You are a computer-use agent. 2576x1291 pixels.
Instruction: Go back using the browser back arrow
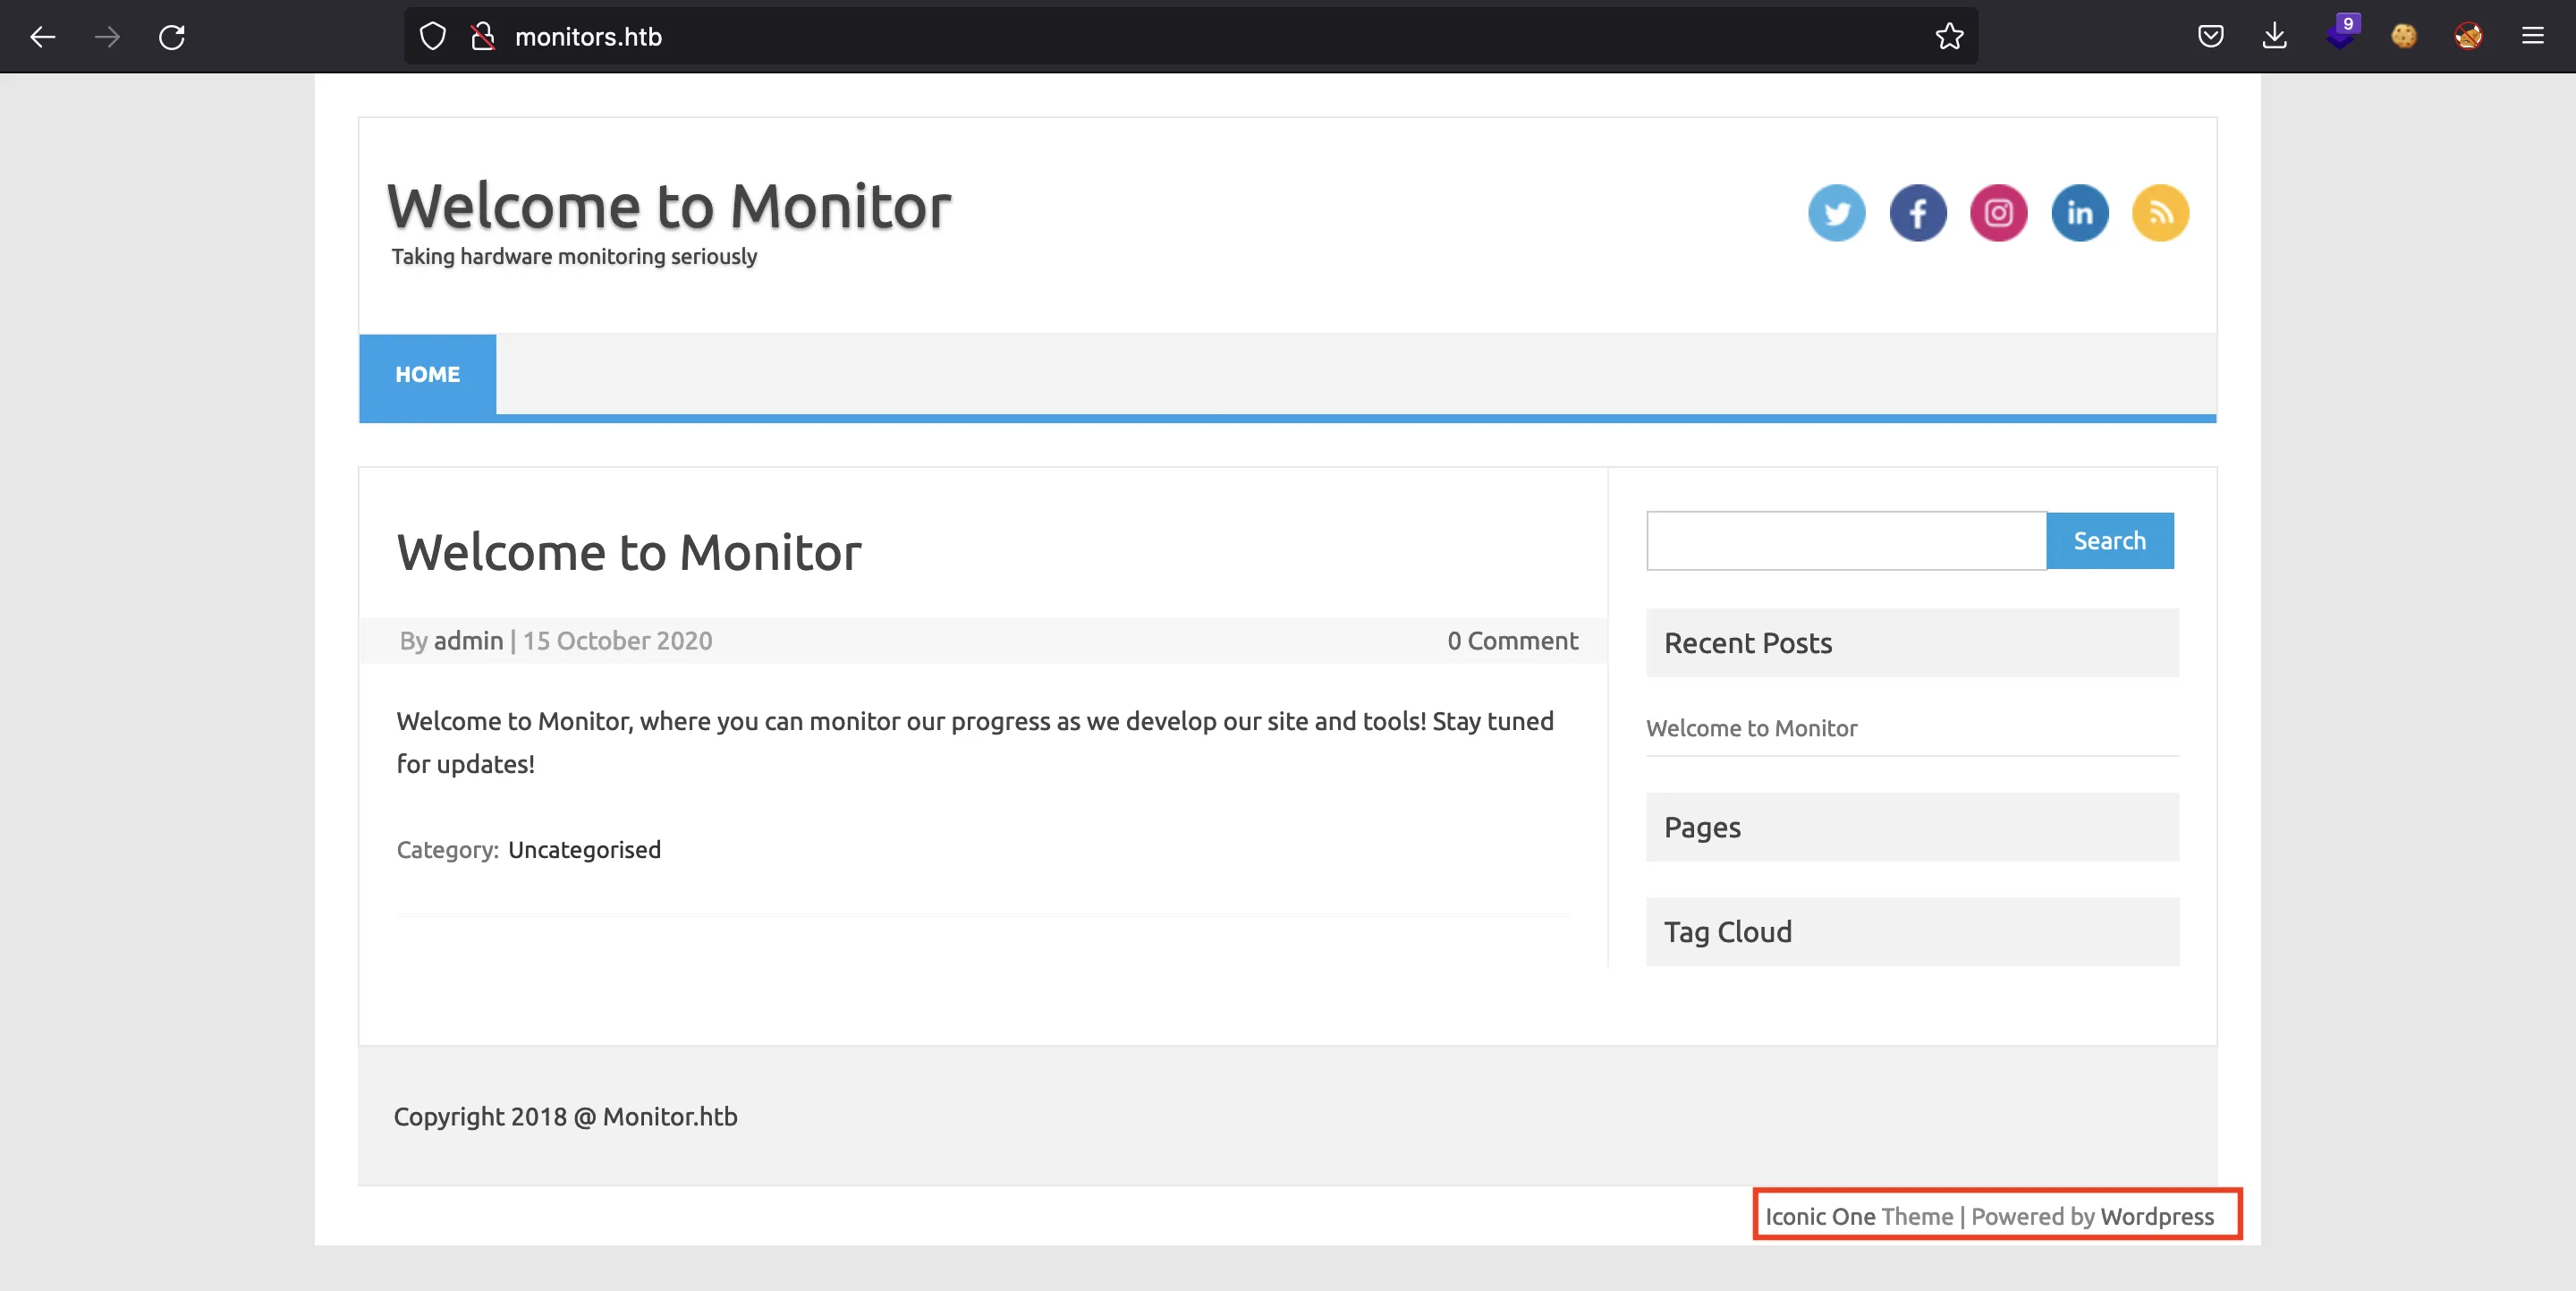click(x=42, y=37)
